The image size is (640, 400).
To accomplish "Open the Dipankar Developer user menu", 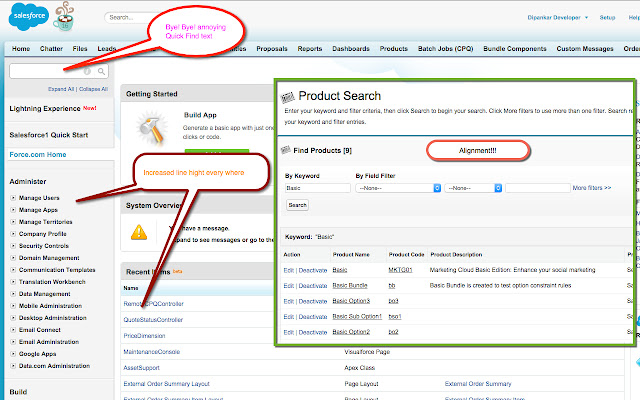I will click(x=558, y=18).
